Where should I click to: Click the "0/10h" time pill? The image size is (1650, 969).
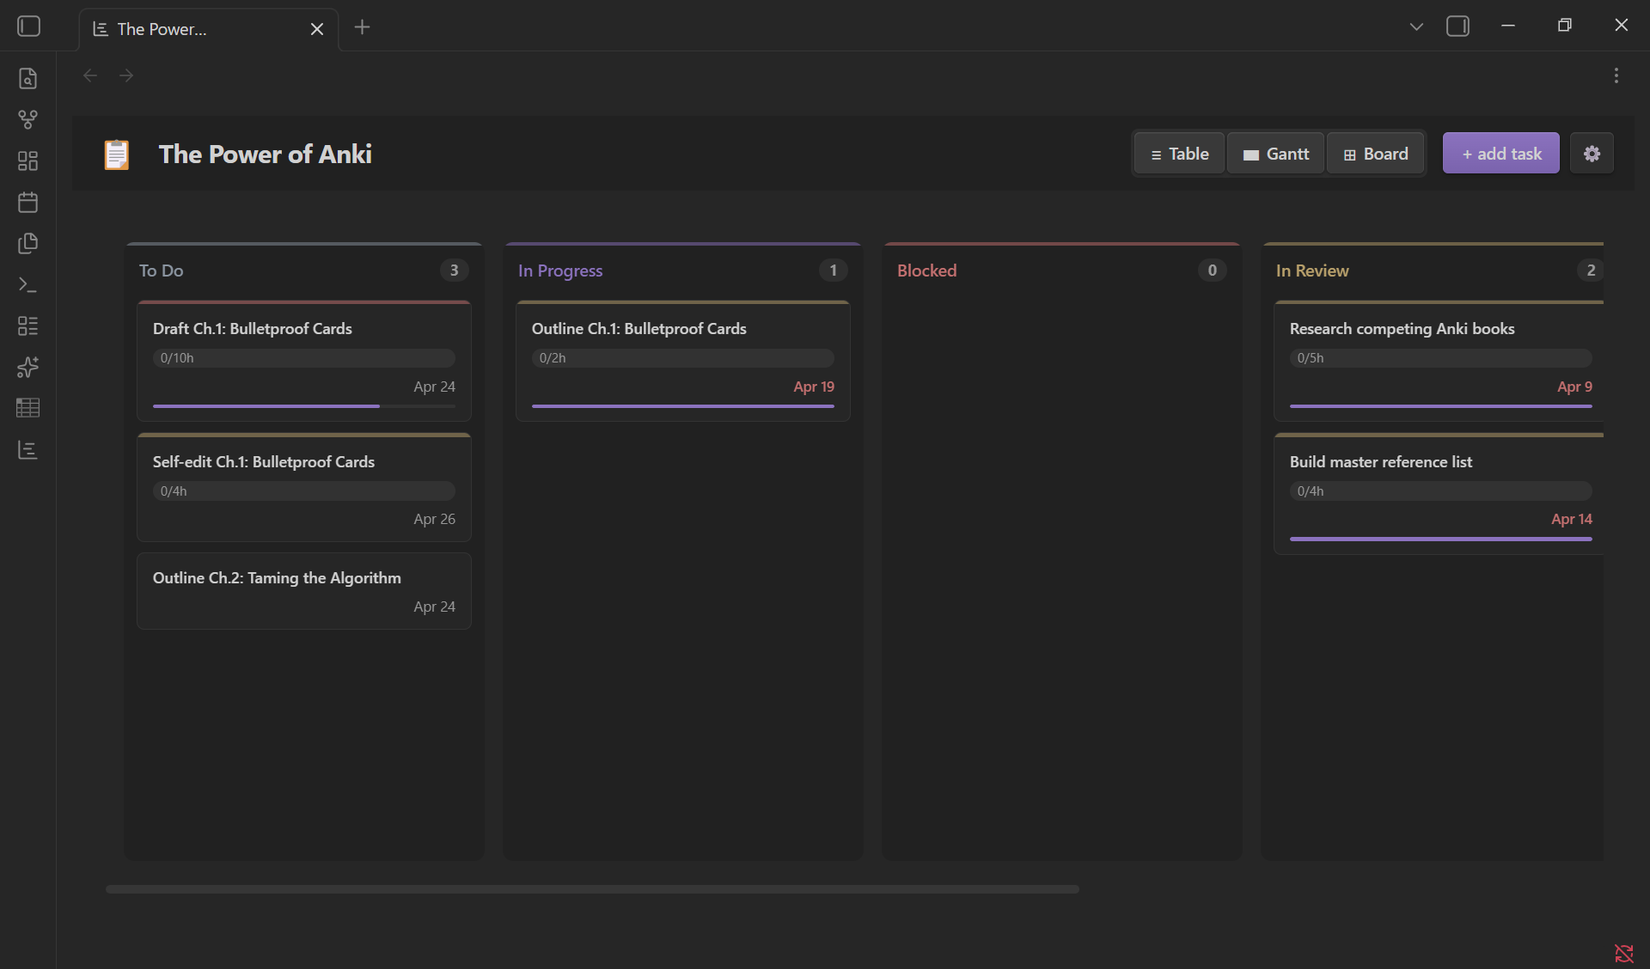(304, 358)
